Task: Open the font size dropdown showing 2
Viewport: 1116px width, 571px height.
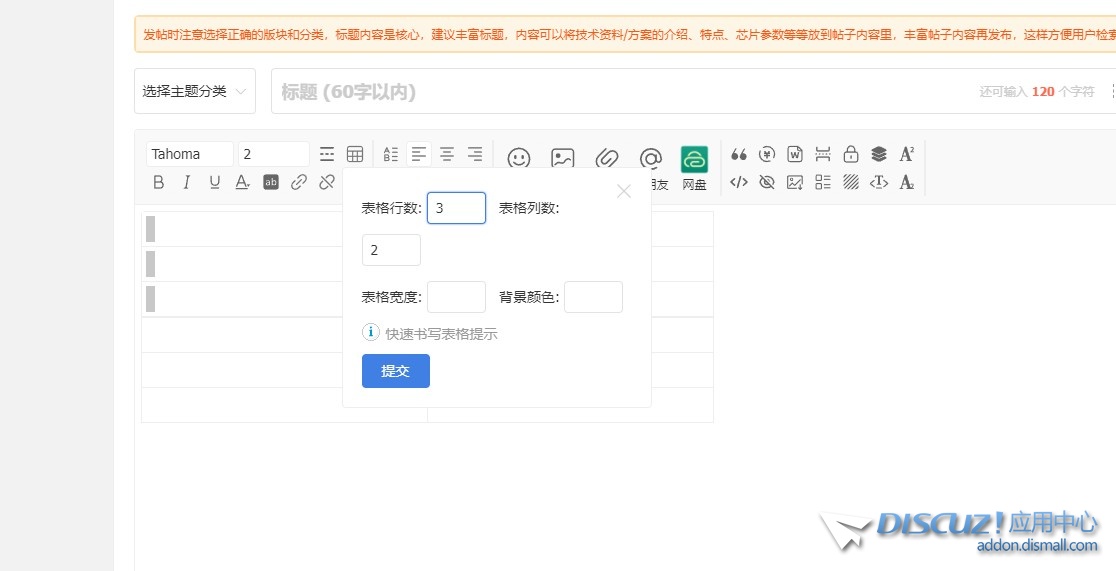Action: tap(273, 154)
